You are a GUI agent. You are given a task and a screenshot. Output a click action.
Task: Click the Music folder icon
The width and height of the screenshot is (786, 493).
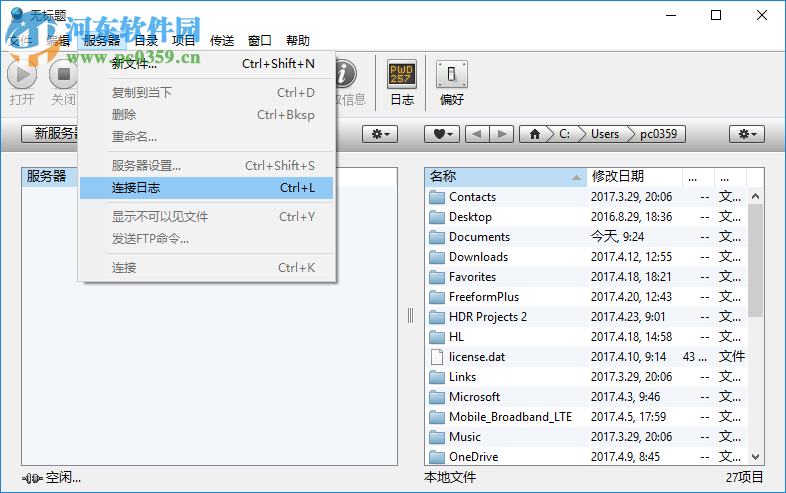tap(437, 437)
